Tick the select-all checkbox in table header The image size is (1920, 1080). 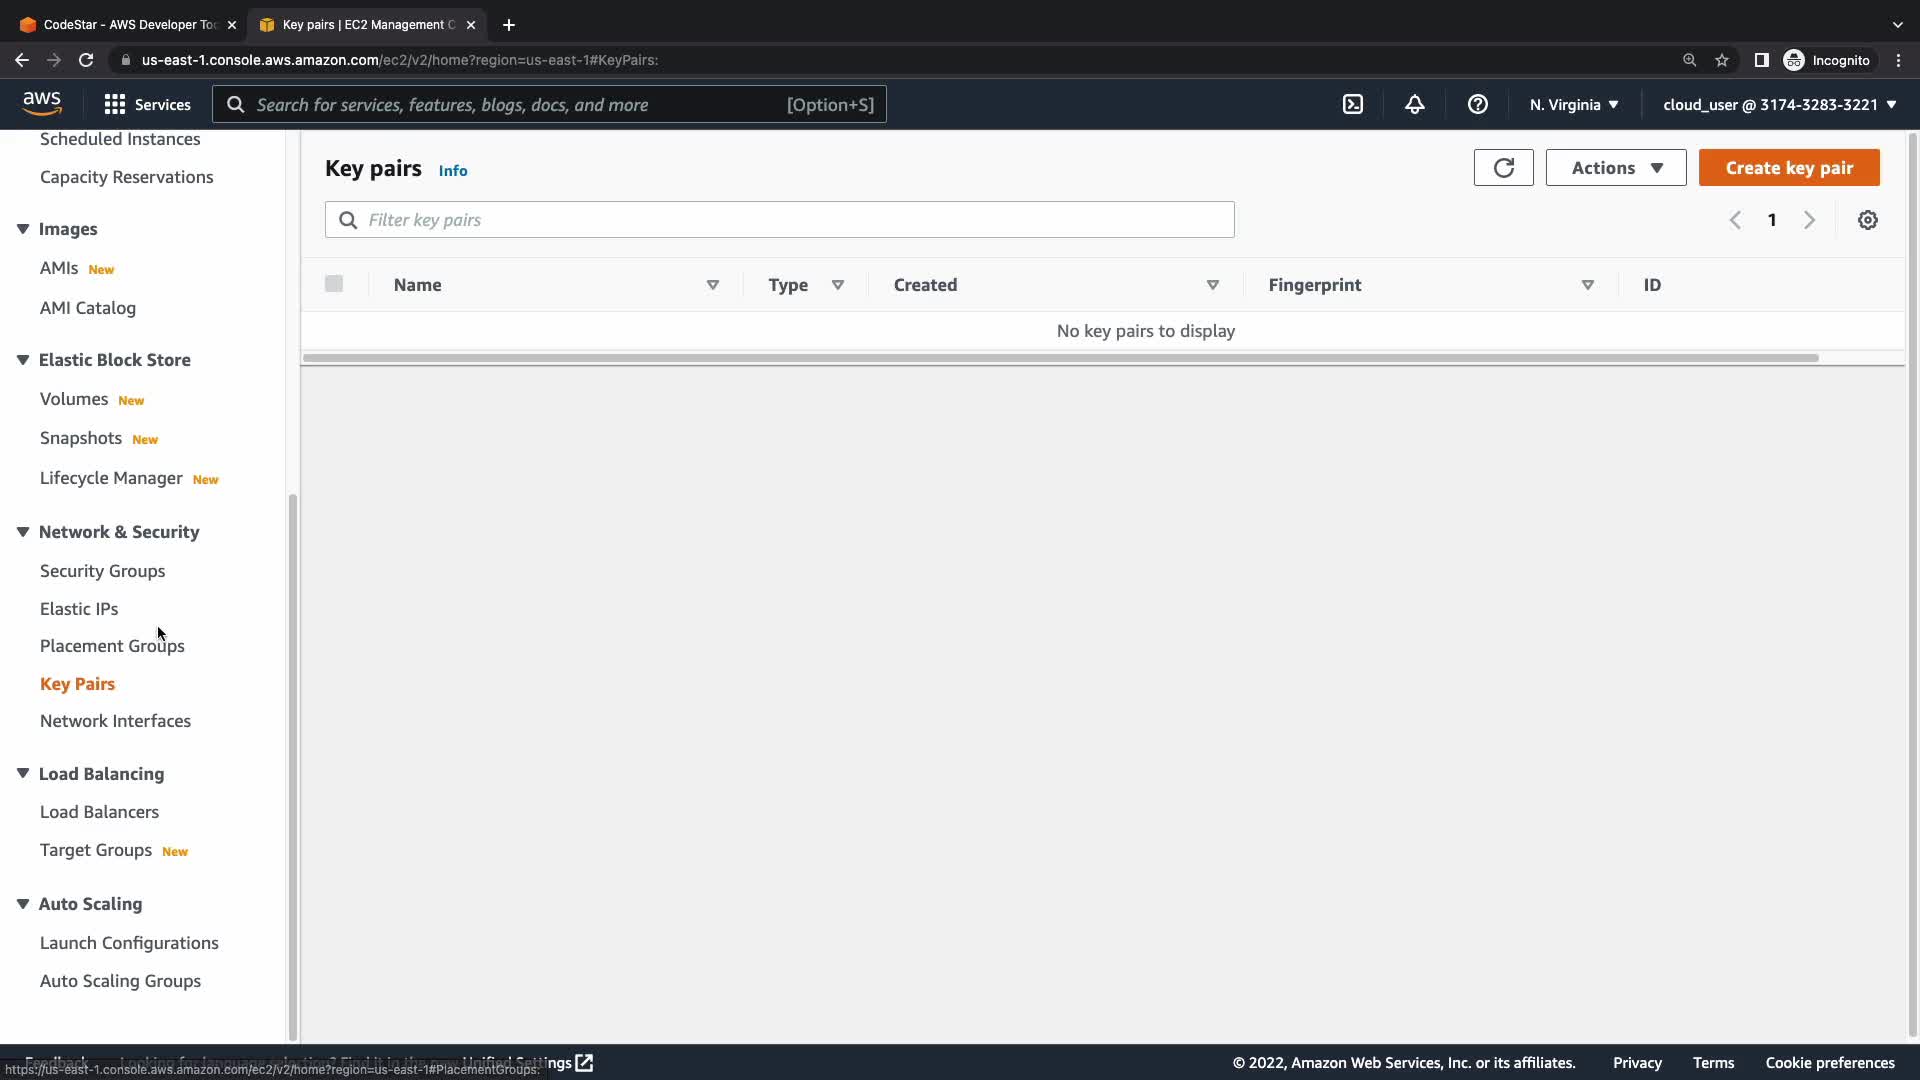click(334, 284)
